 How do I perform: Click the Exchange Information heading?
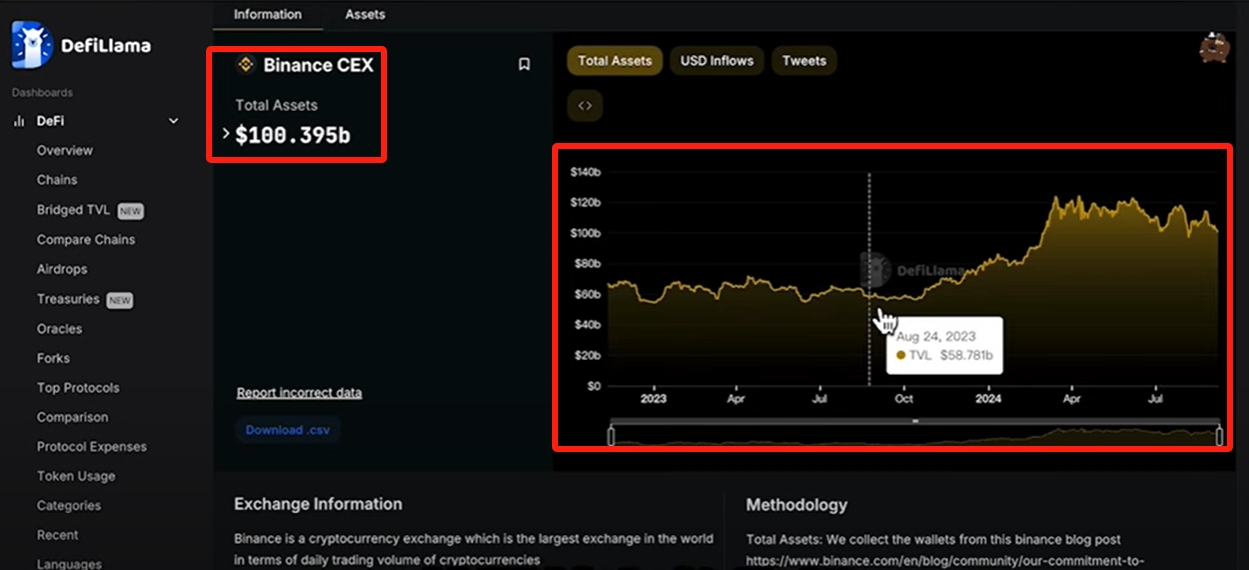click(318, 504)
